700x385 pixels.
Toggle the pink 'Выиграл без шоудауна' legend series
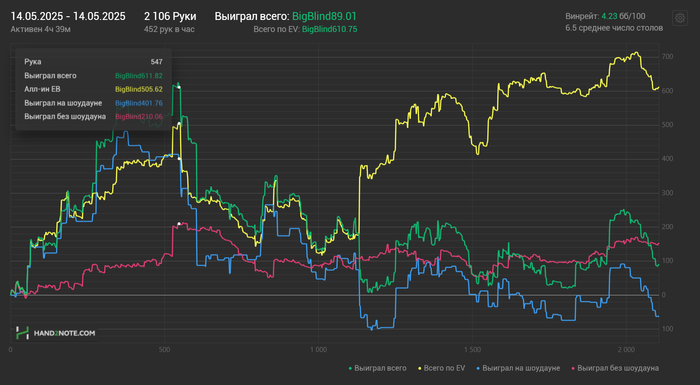point(615,368)
